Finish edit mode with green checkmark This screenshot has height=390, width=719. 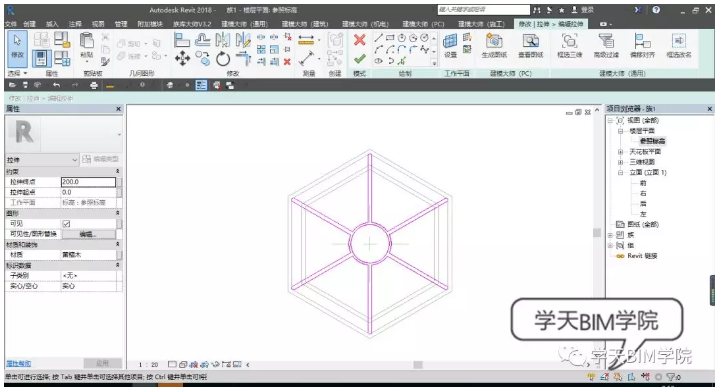360,59
